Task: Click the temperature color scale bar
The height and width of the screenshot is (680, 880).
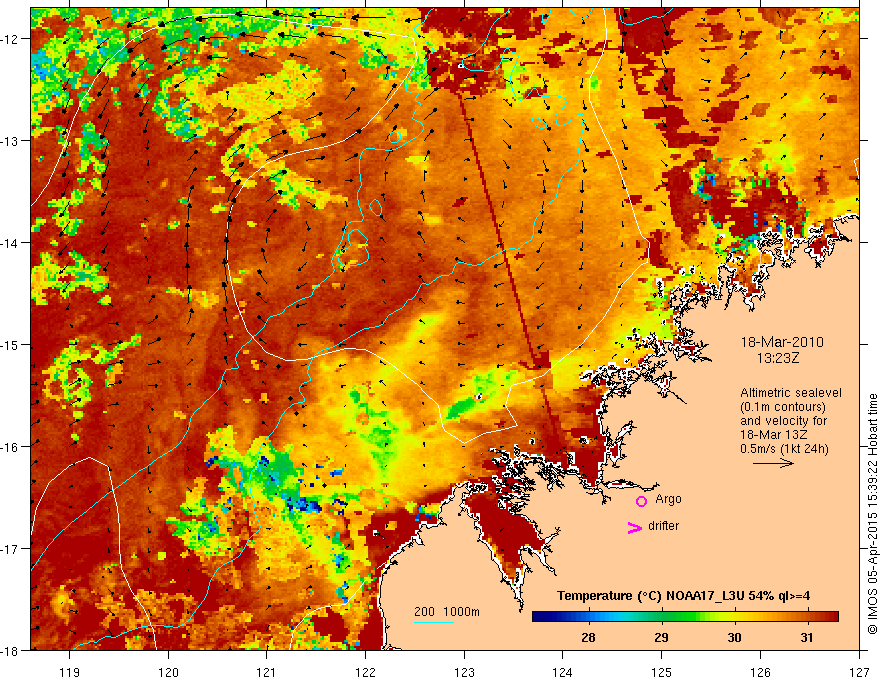Action: tap(685, 617)
